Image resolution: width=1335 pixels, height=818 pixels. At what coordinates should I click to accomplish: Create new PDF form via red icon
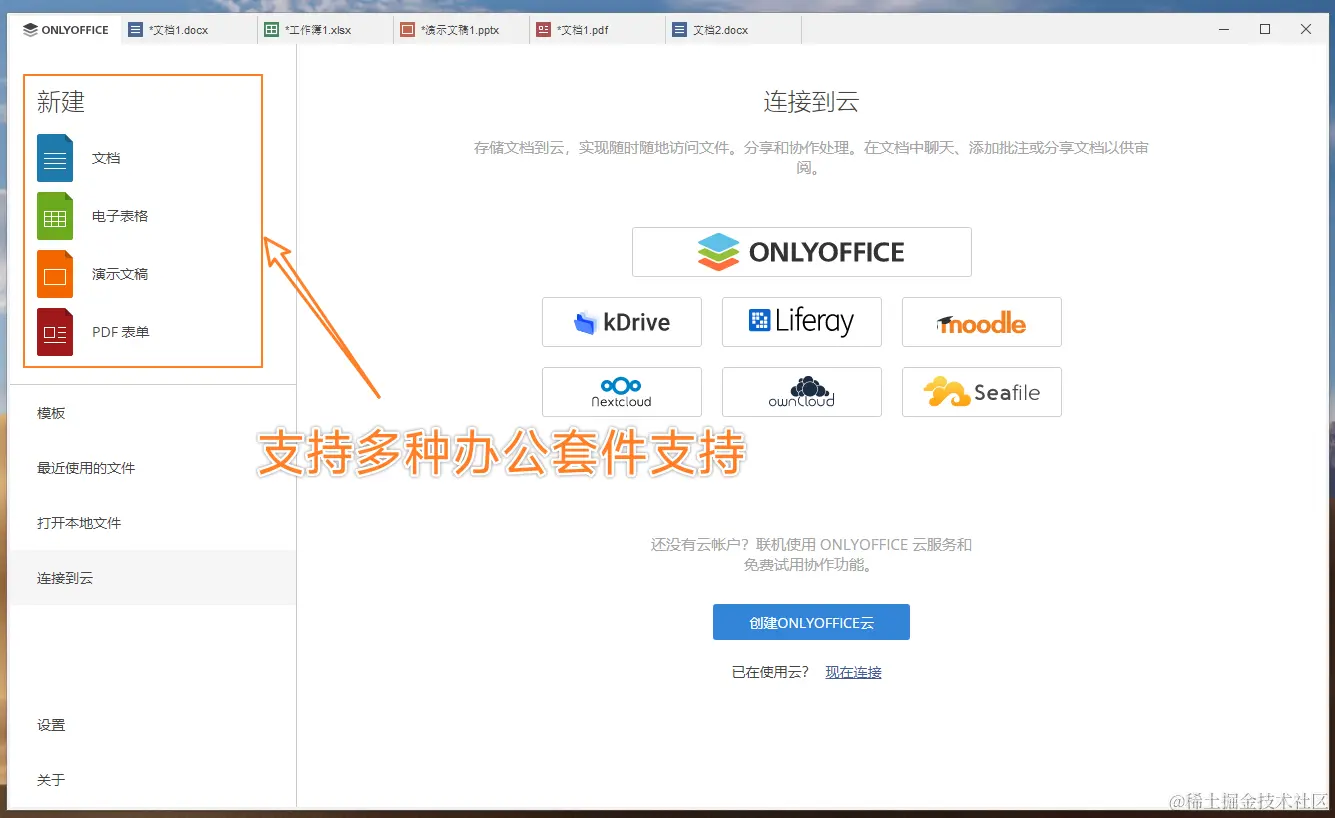pos(55,332)
